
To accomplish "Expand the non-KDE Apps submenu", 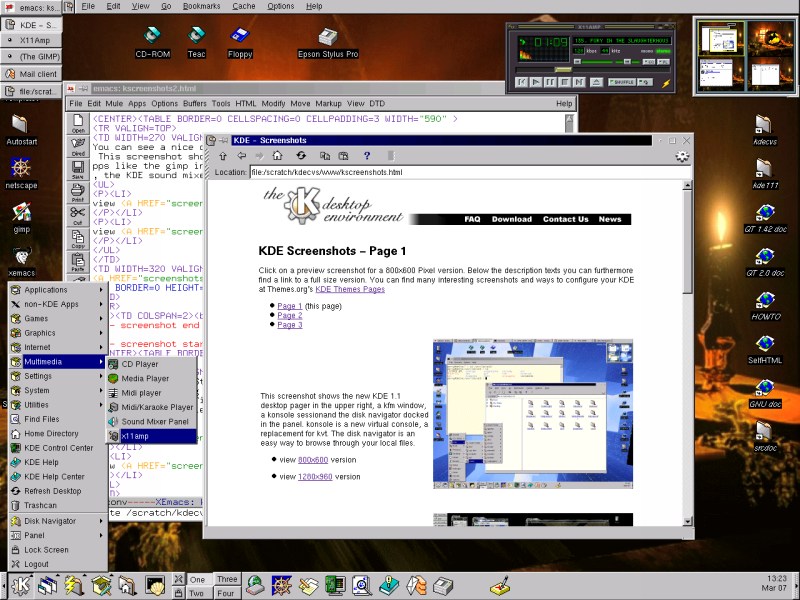I will 58,304.
